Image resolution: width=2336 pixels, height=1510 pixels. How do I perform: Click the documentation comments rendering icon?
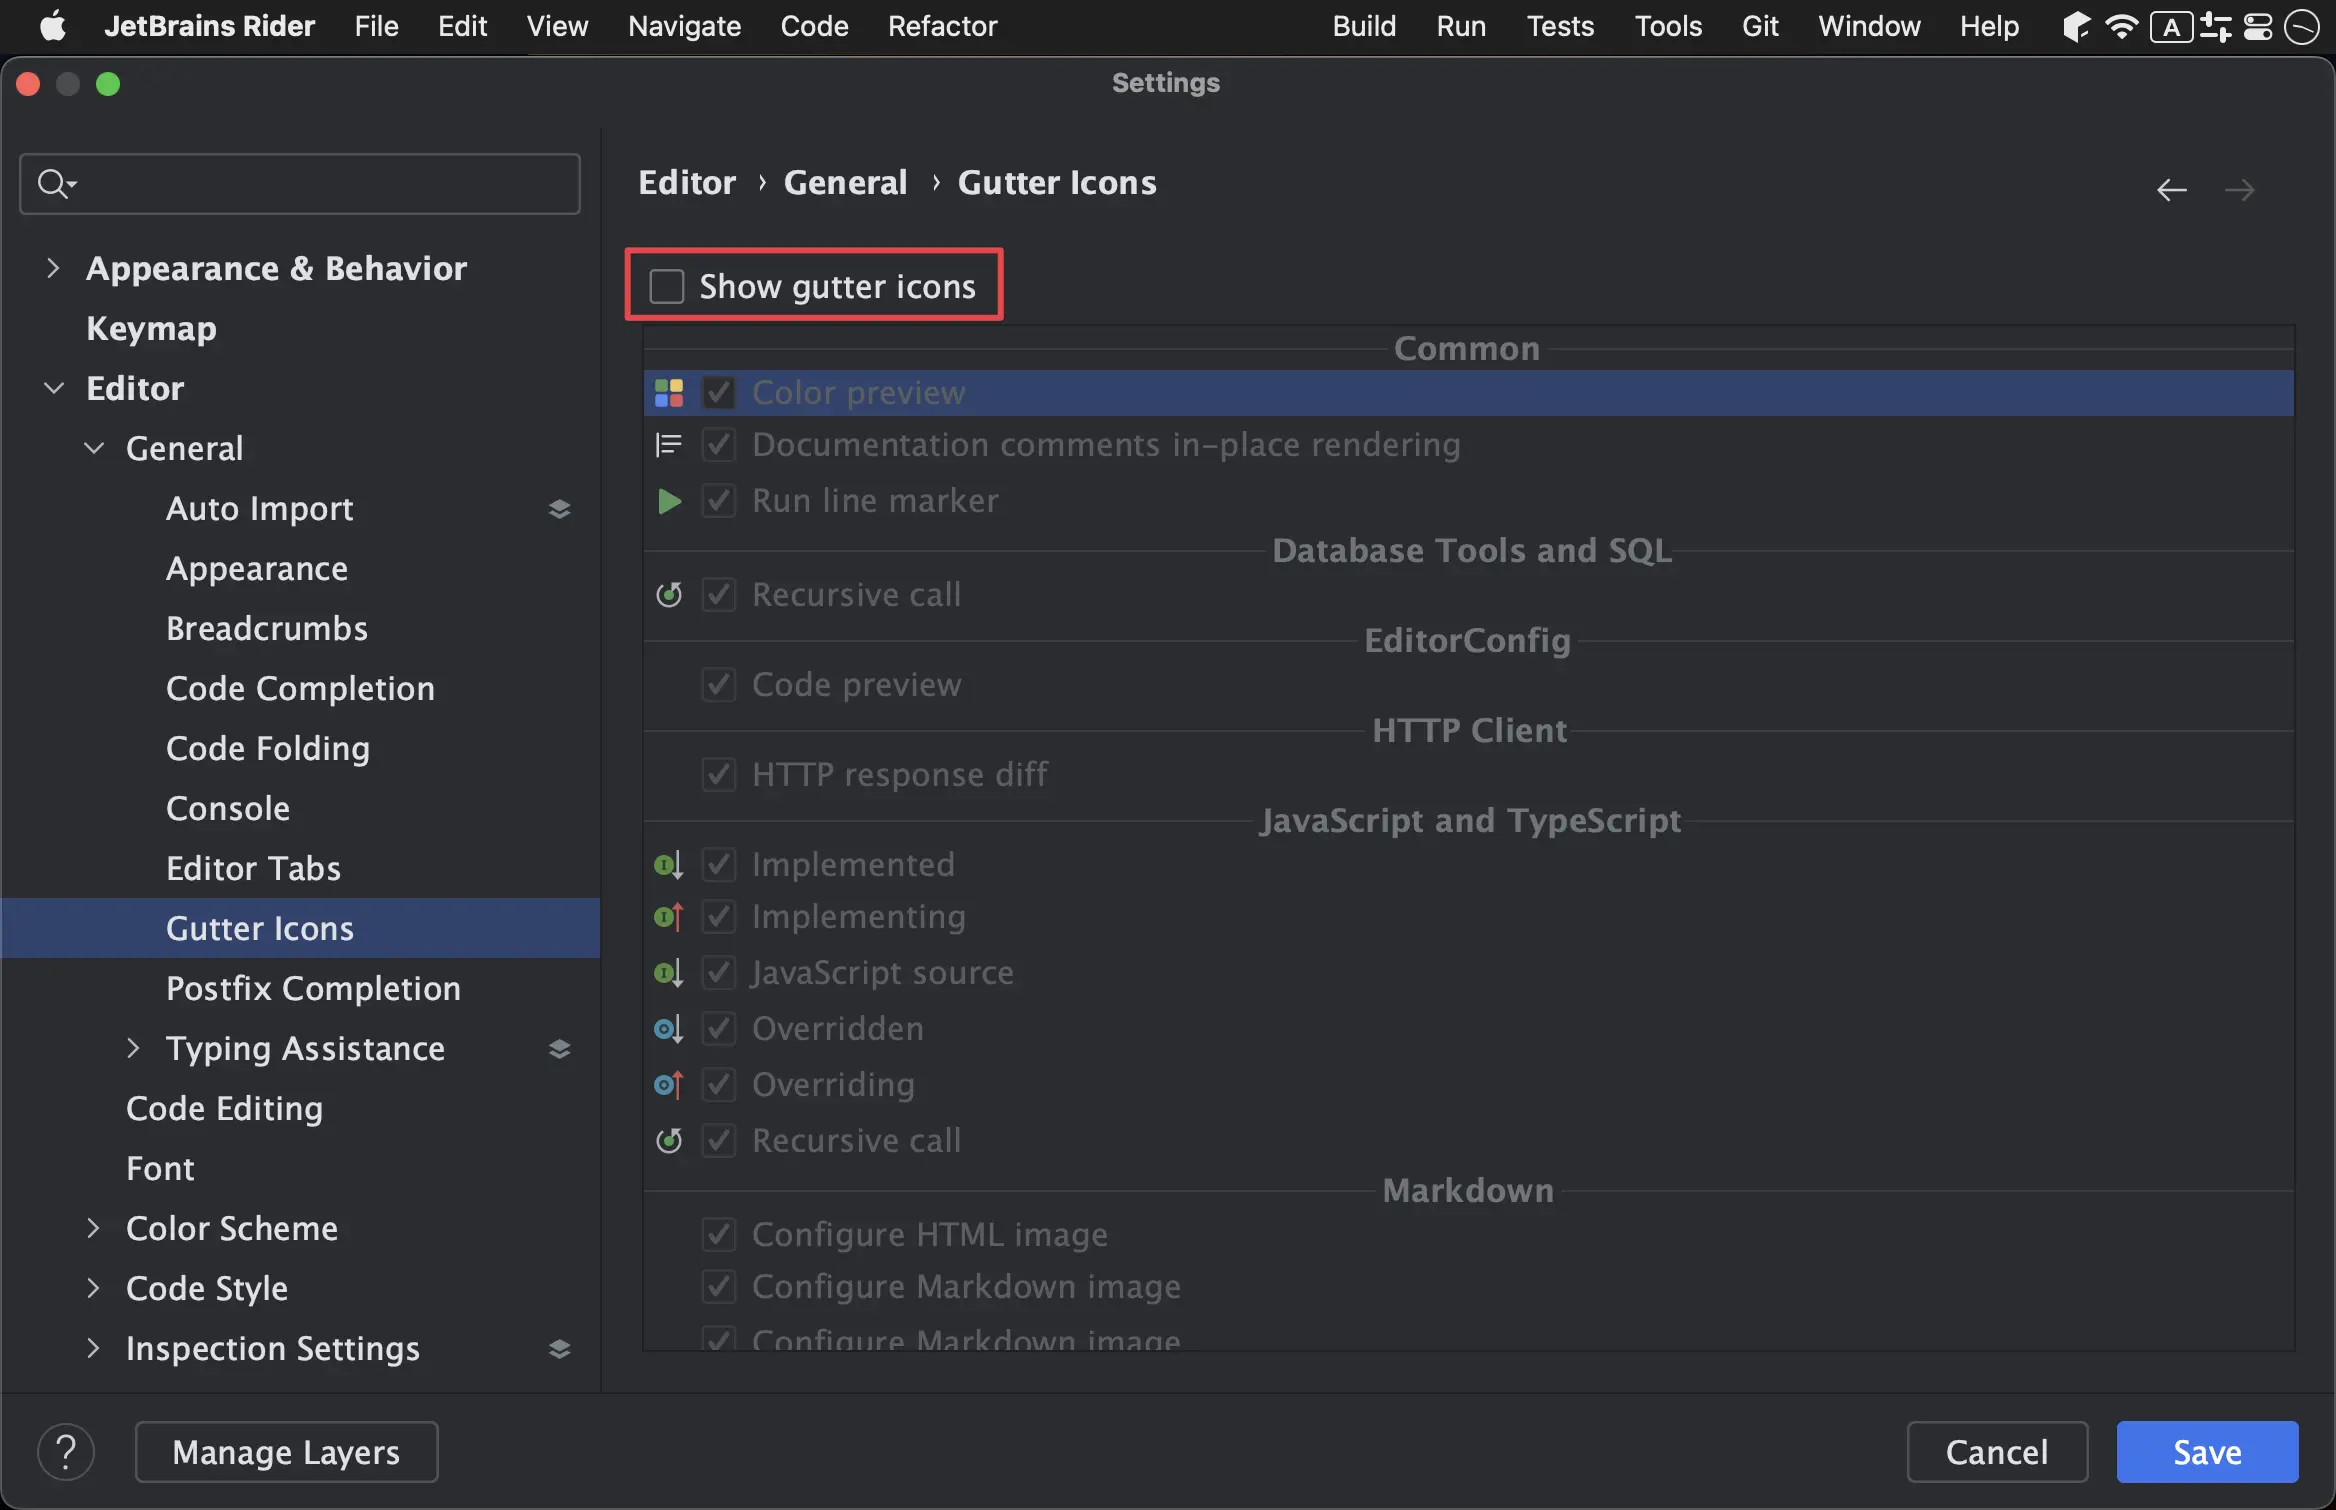[x=669, y=444]
